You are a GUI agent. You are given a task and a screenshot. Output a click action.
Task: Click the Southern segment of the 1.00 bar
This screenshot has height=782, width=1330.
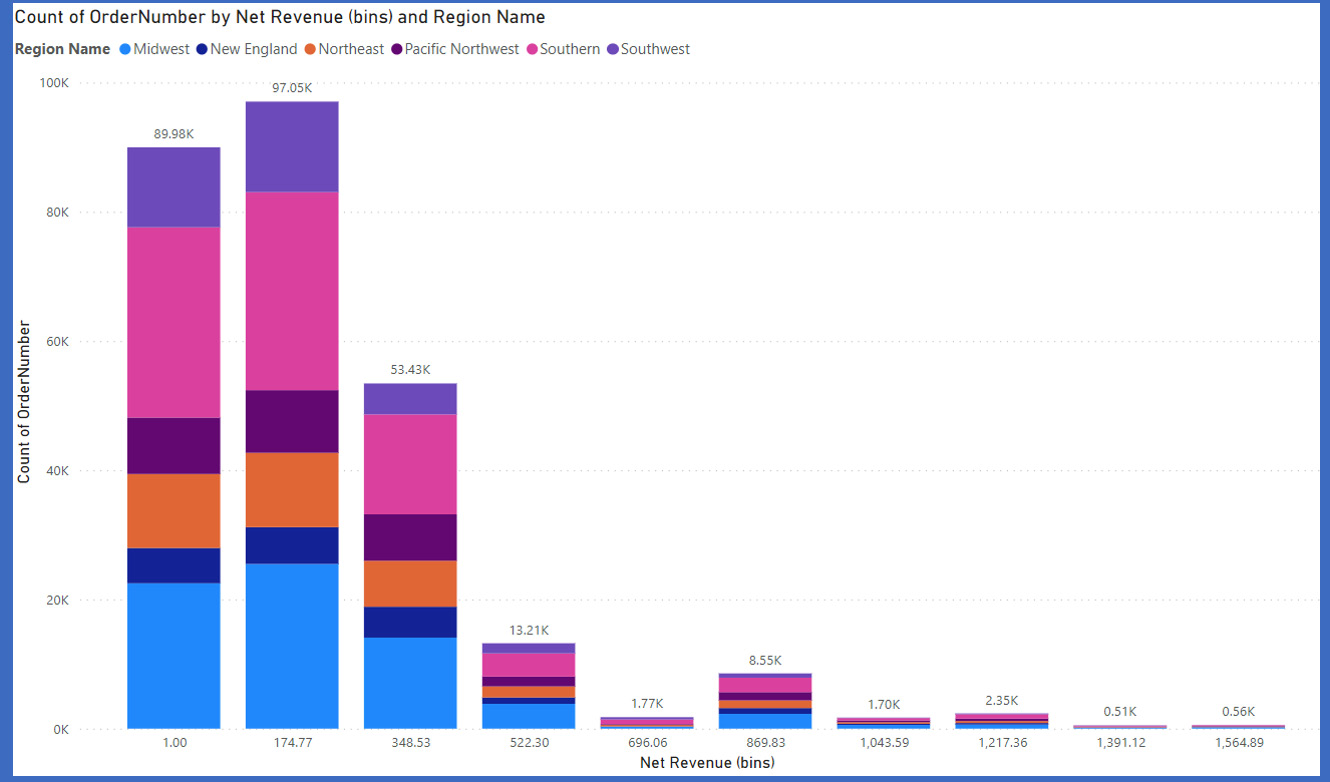click(x=174, y=322)
